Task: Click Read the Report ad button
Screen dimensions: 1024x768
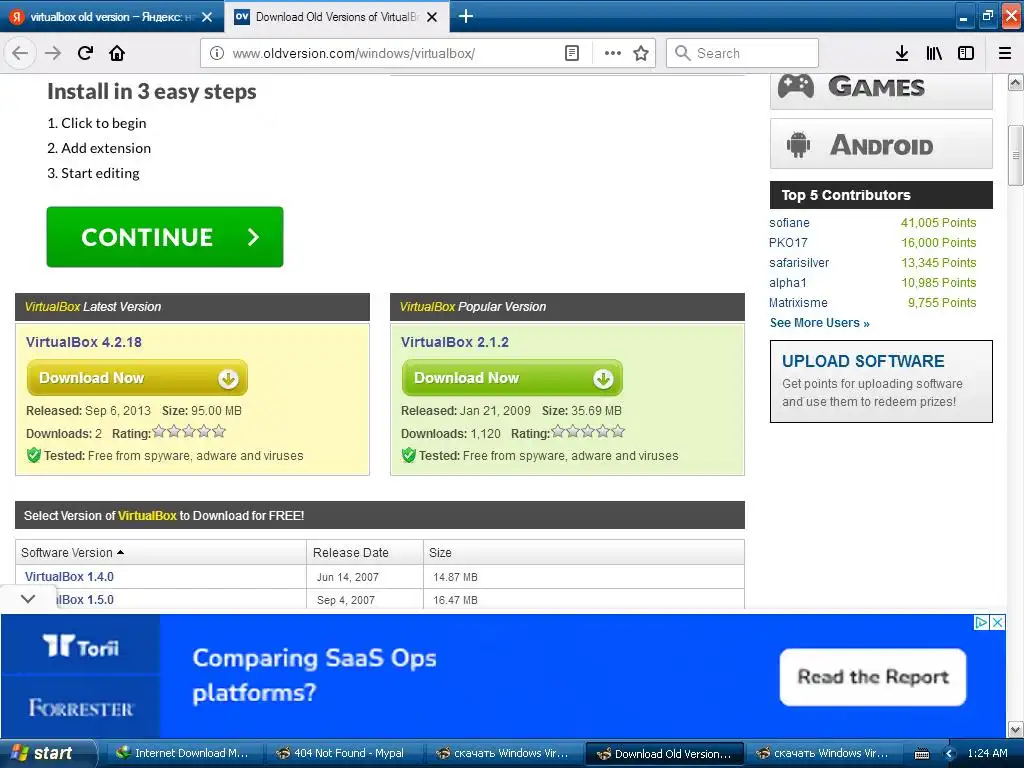Action: coord(872,677)
